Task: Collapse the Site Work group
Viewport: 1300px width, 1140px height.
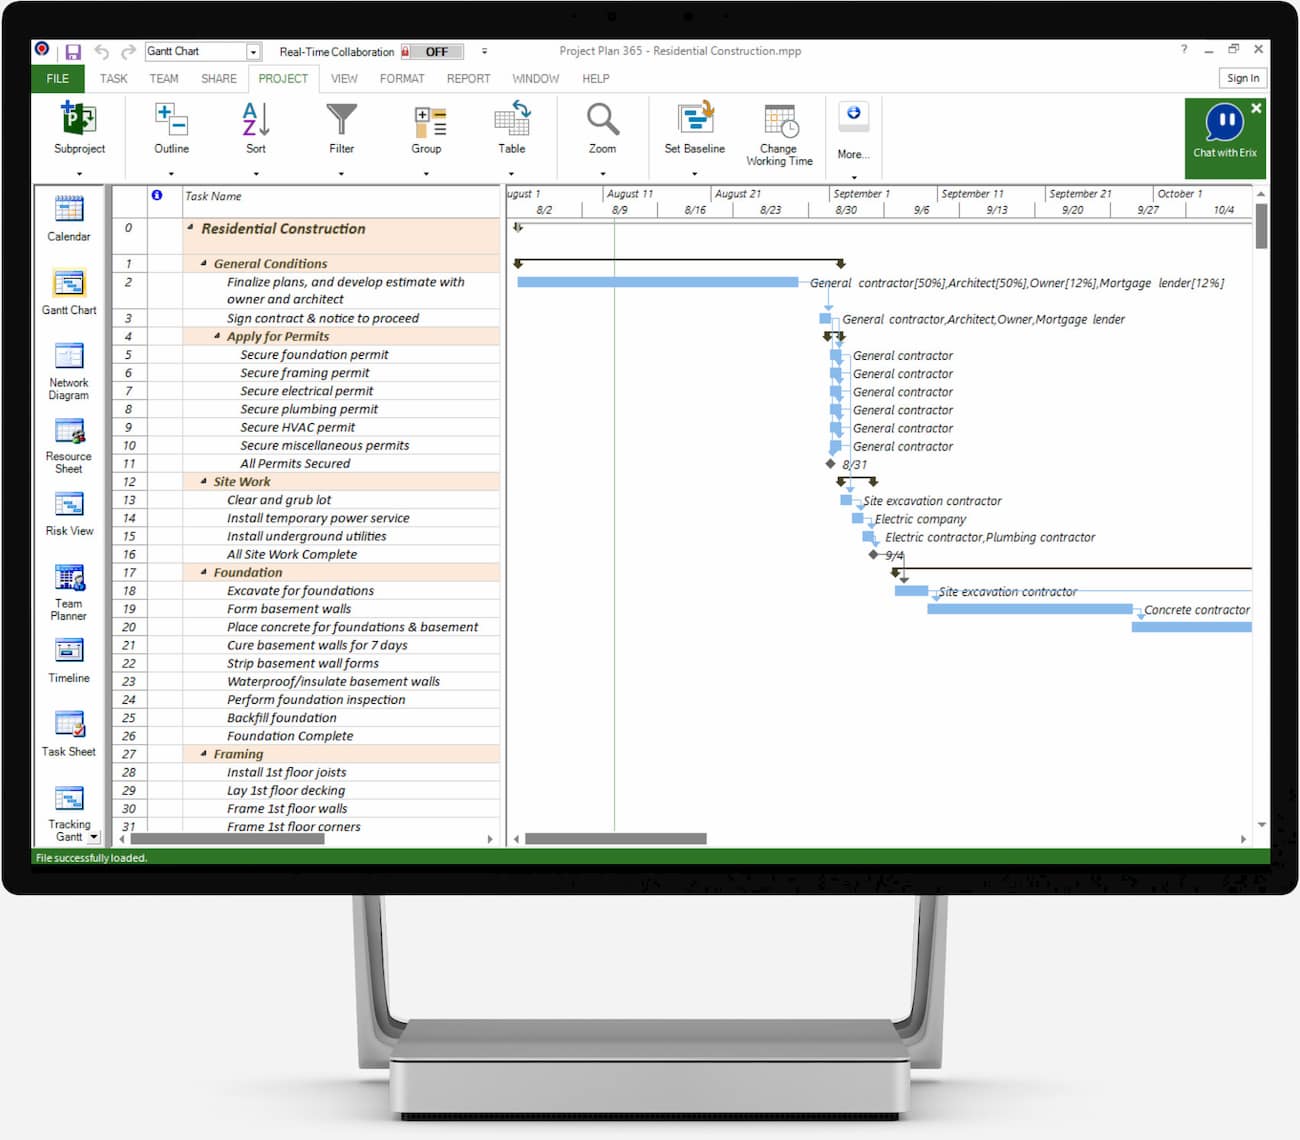Action: click(x=203, y=481)
